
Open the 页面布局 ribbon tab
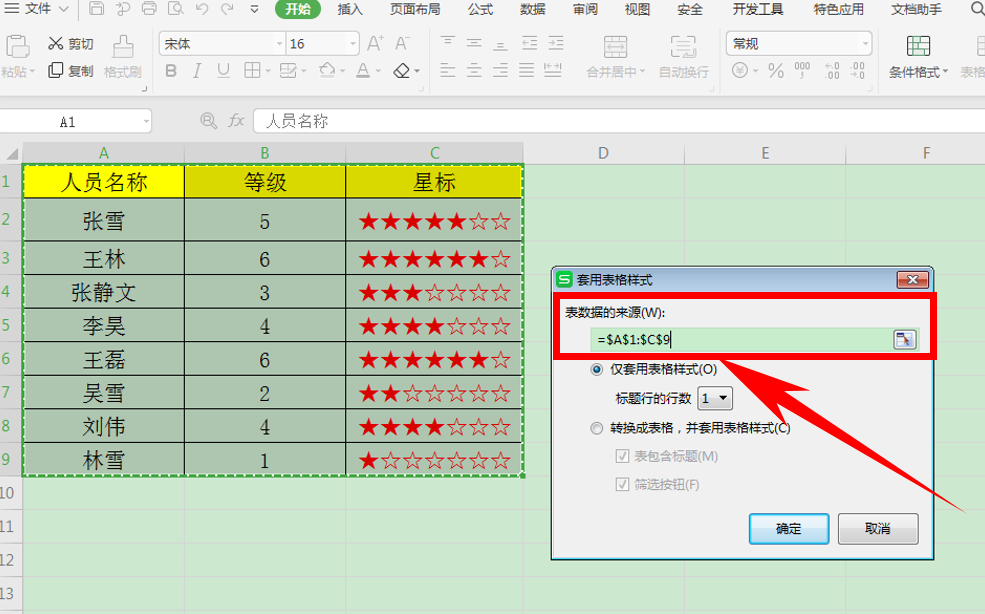pos(415,9)
